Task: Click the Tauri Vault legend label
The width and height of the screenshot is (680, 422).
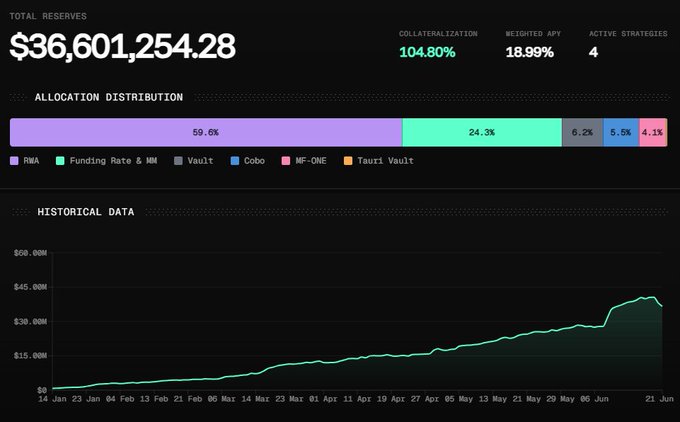Action: 385,161
